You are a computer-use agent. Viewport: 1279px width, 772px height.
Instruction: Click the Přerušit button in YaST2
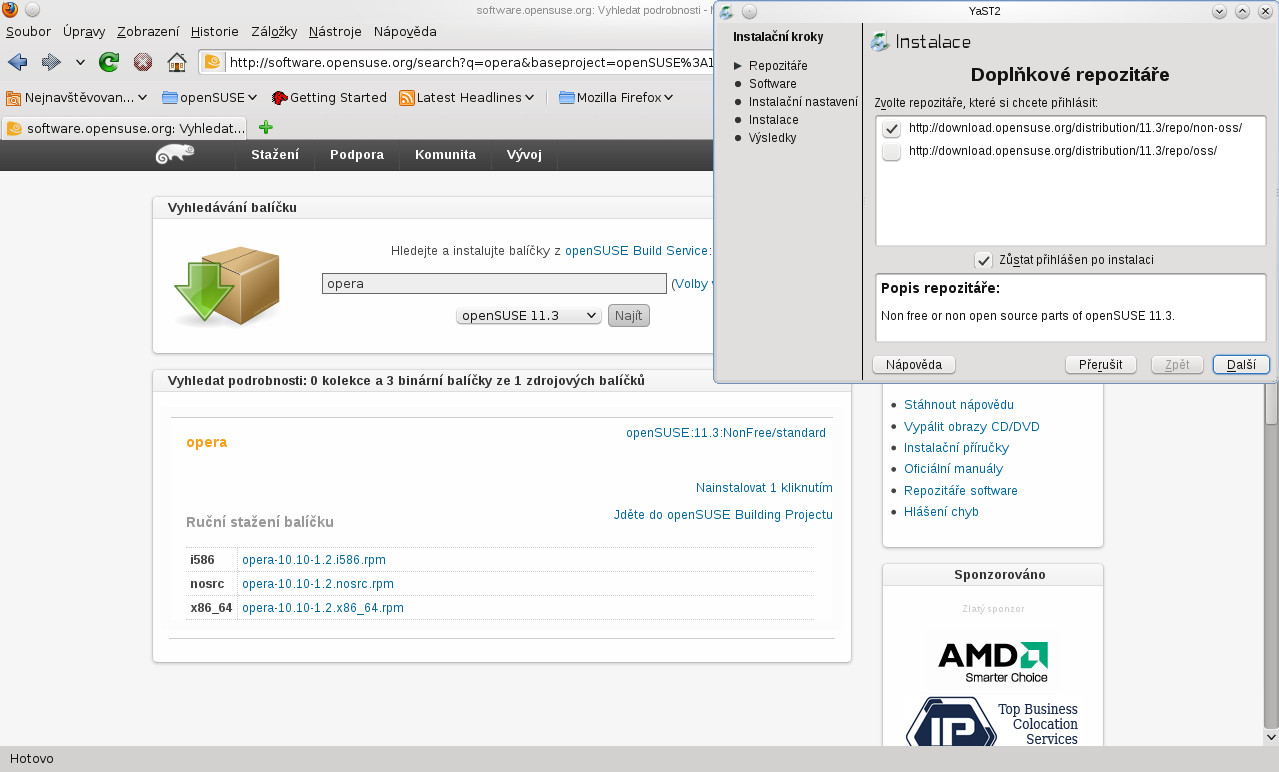(x=1101, y=365)
